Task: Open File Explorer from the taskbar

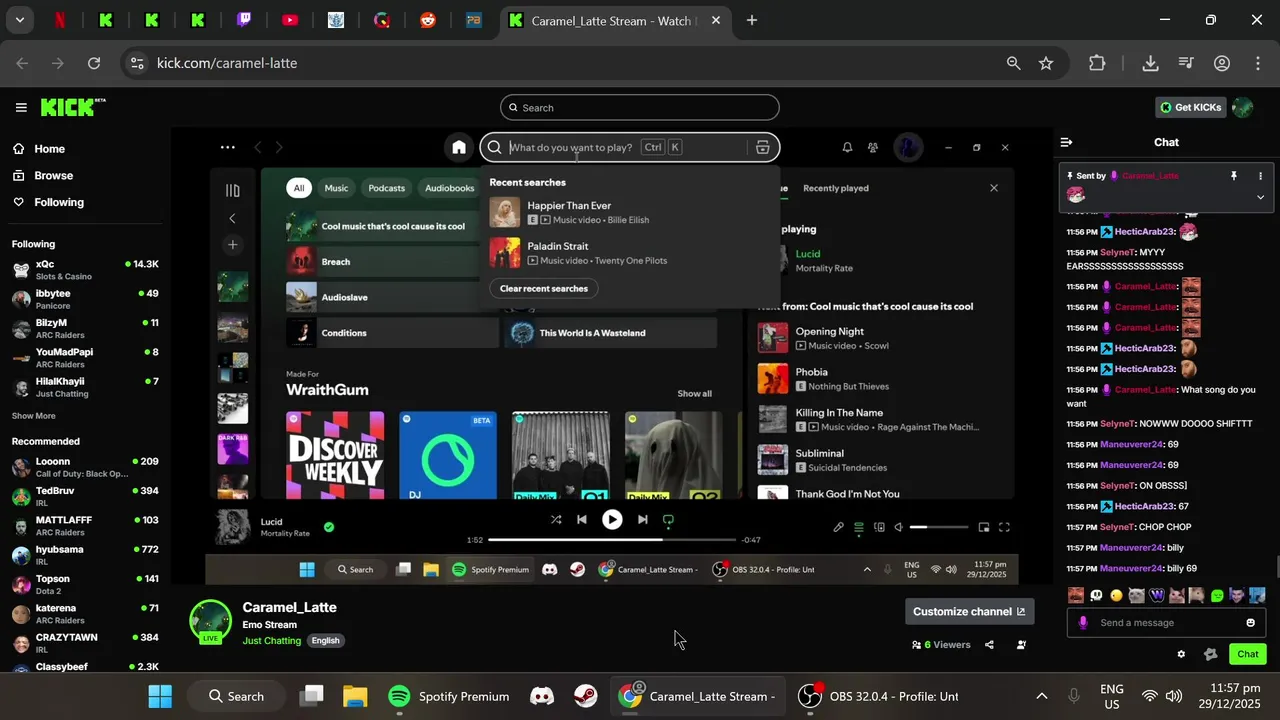Action: pyautogui.click(x=355, y=696)
